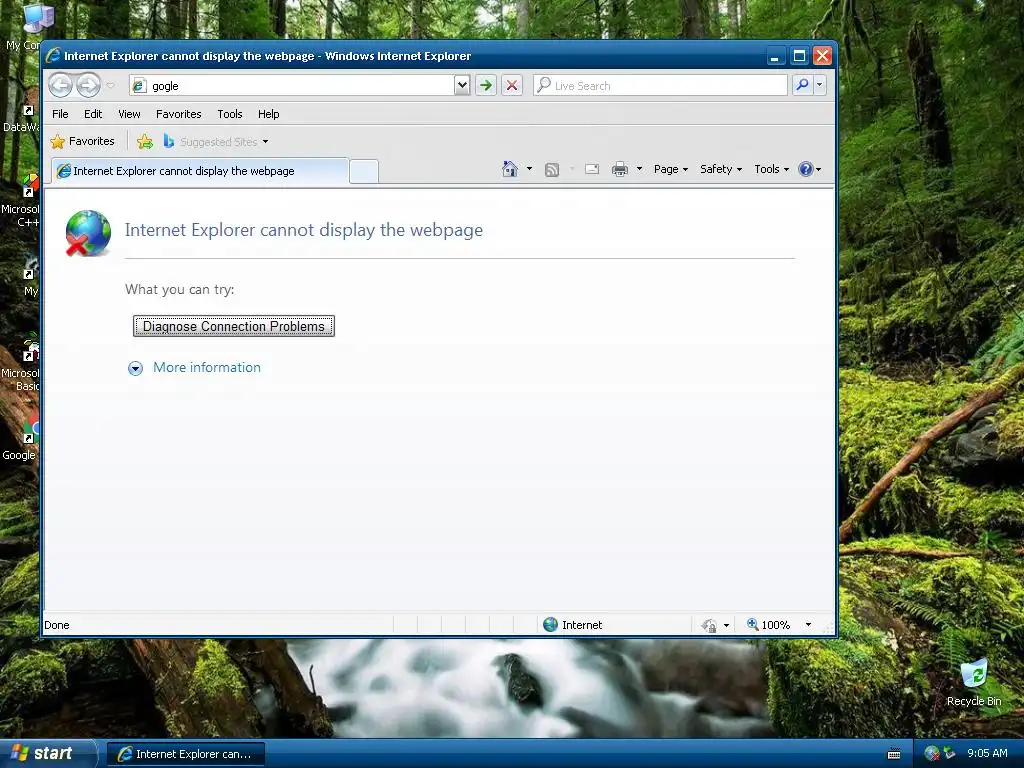Click the Print icon
The width and height of the screenshot is (1024, 768).
(x=620, y=169)
